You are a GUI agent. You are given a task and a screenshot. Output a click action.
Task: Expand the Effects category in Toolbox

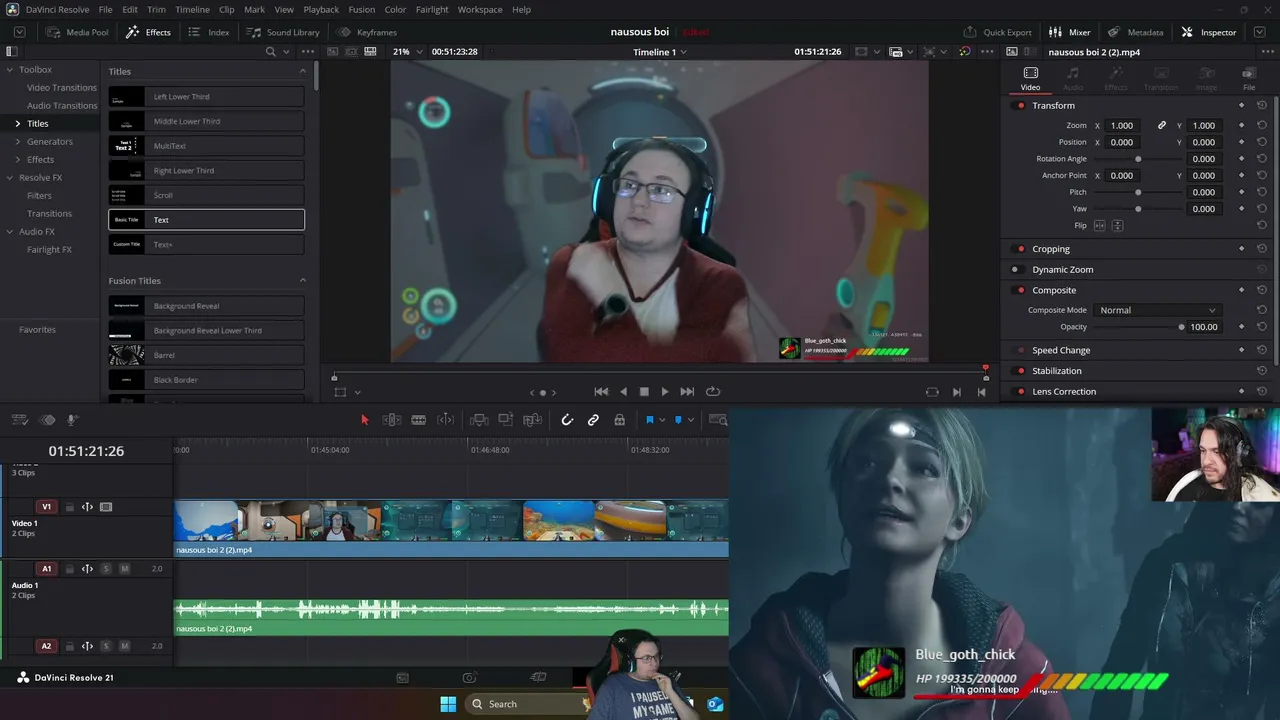tap(17, 160)
